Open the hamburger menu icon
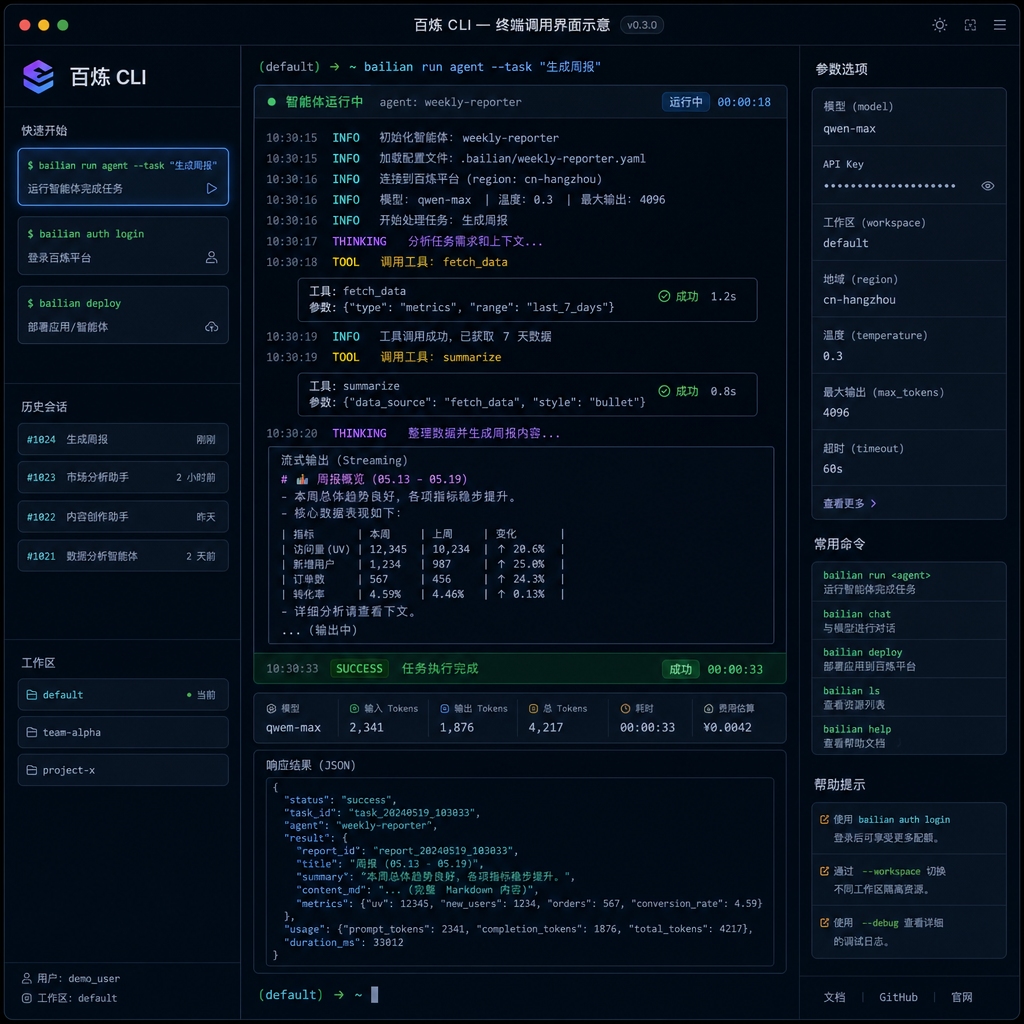The width and height of the screenshot is (1024, 1024). [x=999, y=25]
